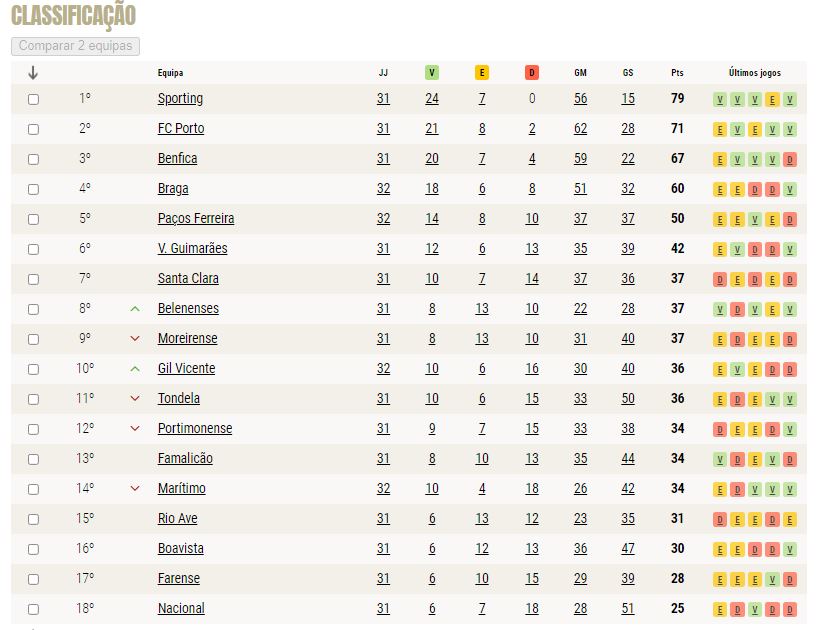Click Santa Clara's first red D result badge
Screen dimensions: 817x630
click(720, 279)
